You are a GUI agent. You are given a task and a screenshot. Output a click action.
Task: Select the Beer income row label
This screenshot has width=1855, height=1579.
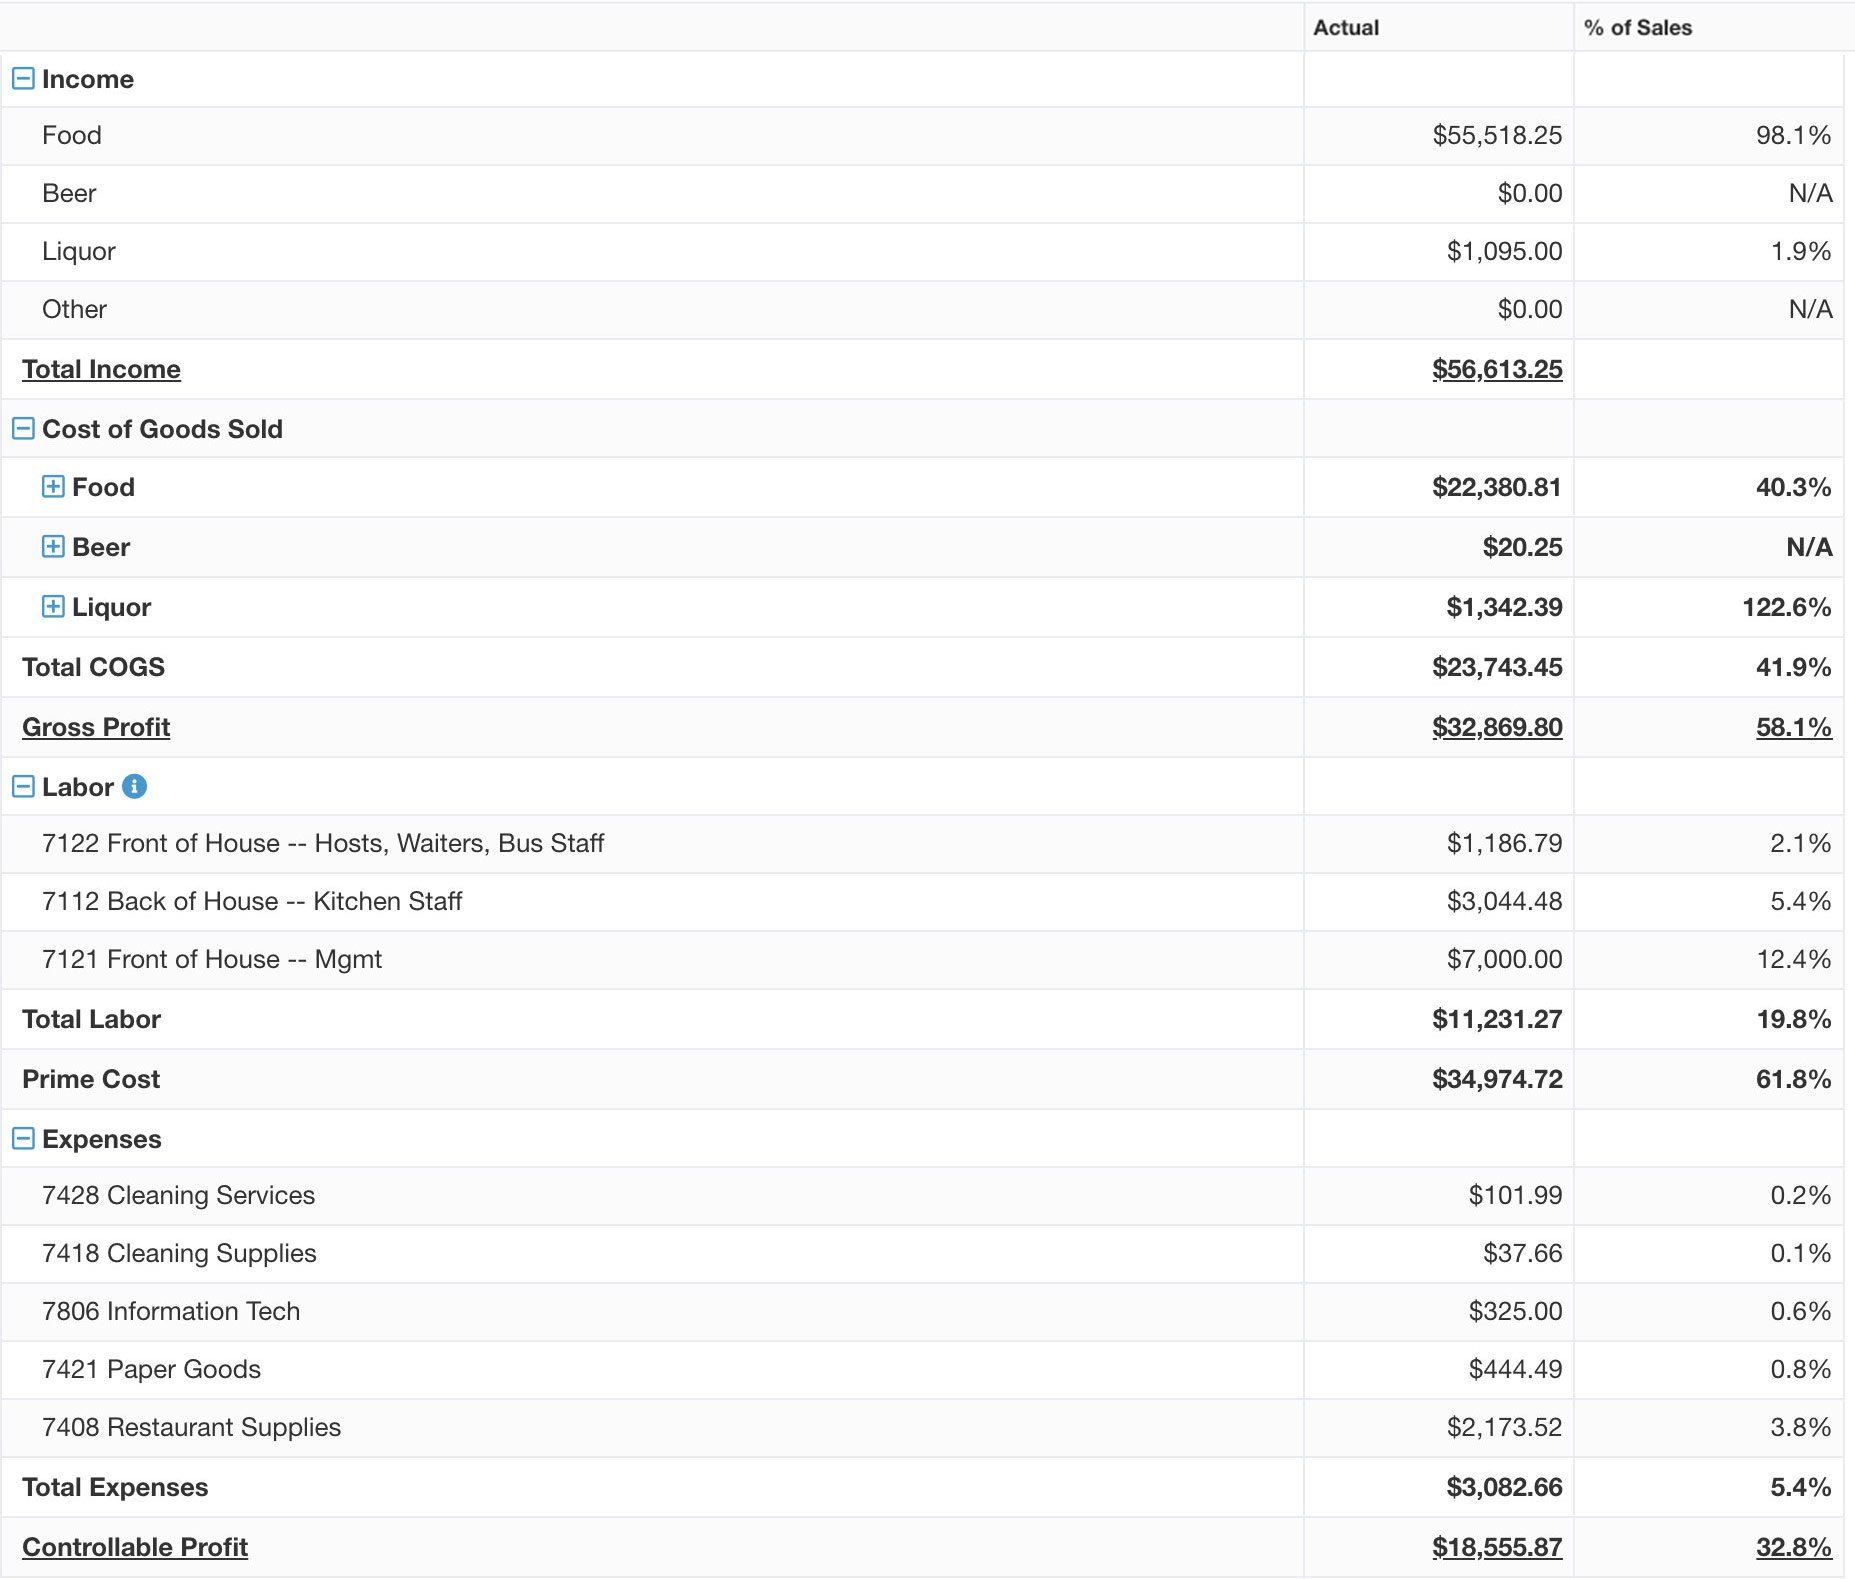[69, 193]
